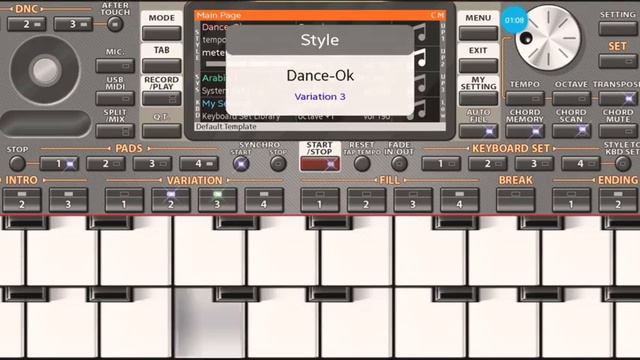
Task: Toggle SYNCHRO START button
Action: click(x=241, y=164)
